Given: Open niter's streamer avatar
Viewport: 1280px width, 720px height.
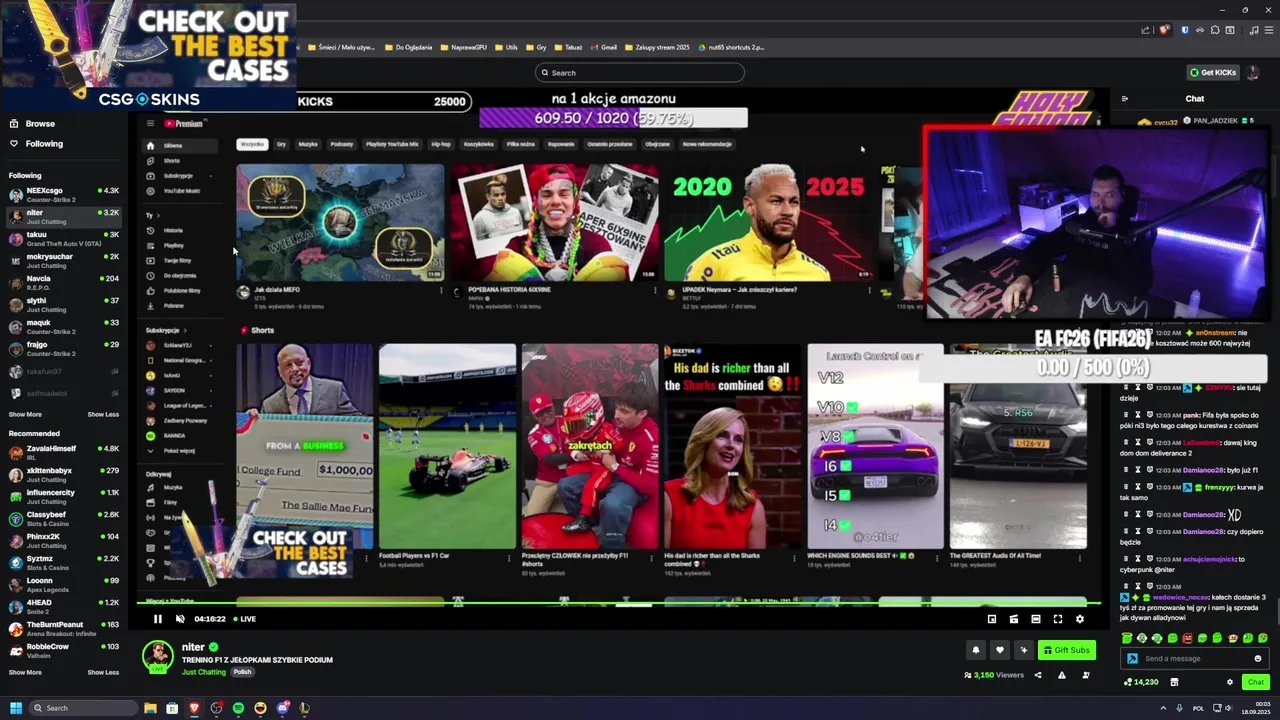Looking at the screenshot, I should pos(157,656).
